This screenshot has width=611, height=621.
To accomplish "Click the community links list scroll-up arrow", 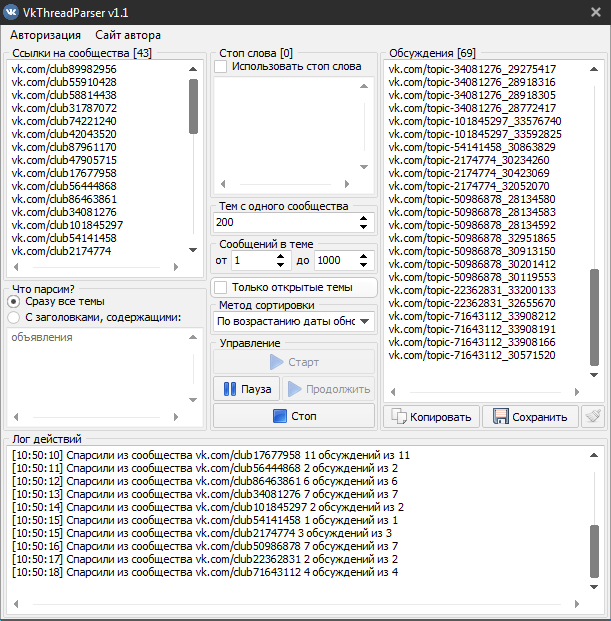I will tap(193, 69).
